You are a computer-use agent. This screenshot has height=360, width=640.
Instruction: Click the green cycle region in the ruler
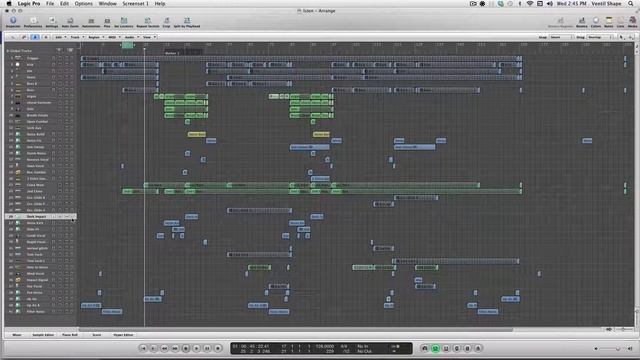point(128,45)
